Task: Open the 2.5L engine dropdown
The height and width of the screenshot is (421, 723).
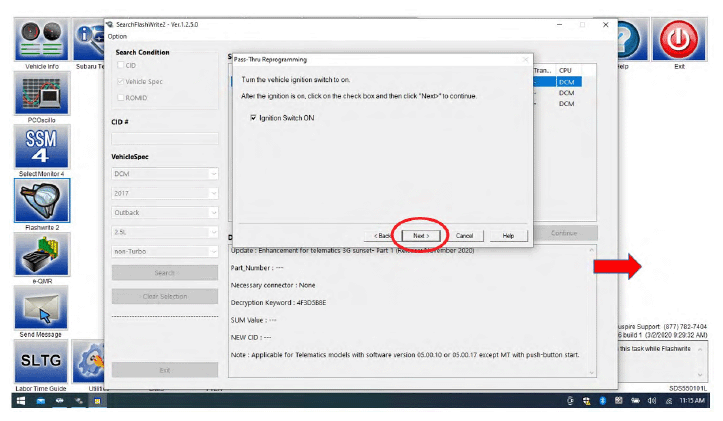Action: 165,232
